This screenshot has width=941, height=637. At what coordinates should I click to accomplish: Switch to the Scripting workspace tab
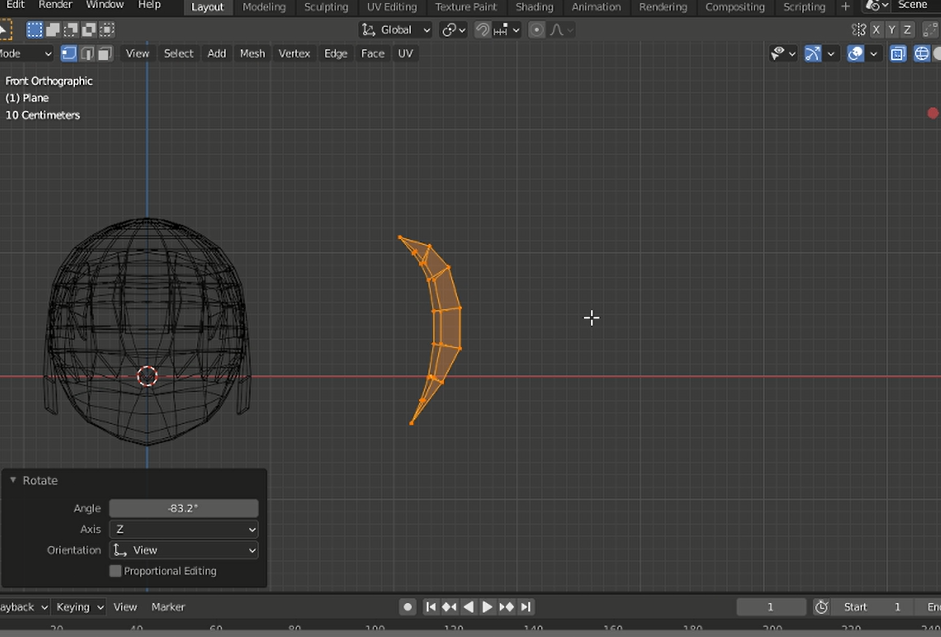804,7
